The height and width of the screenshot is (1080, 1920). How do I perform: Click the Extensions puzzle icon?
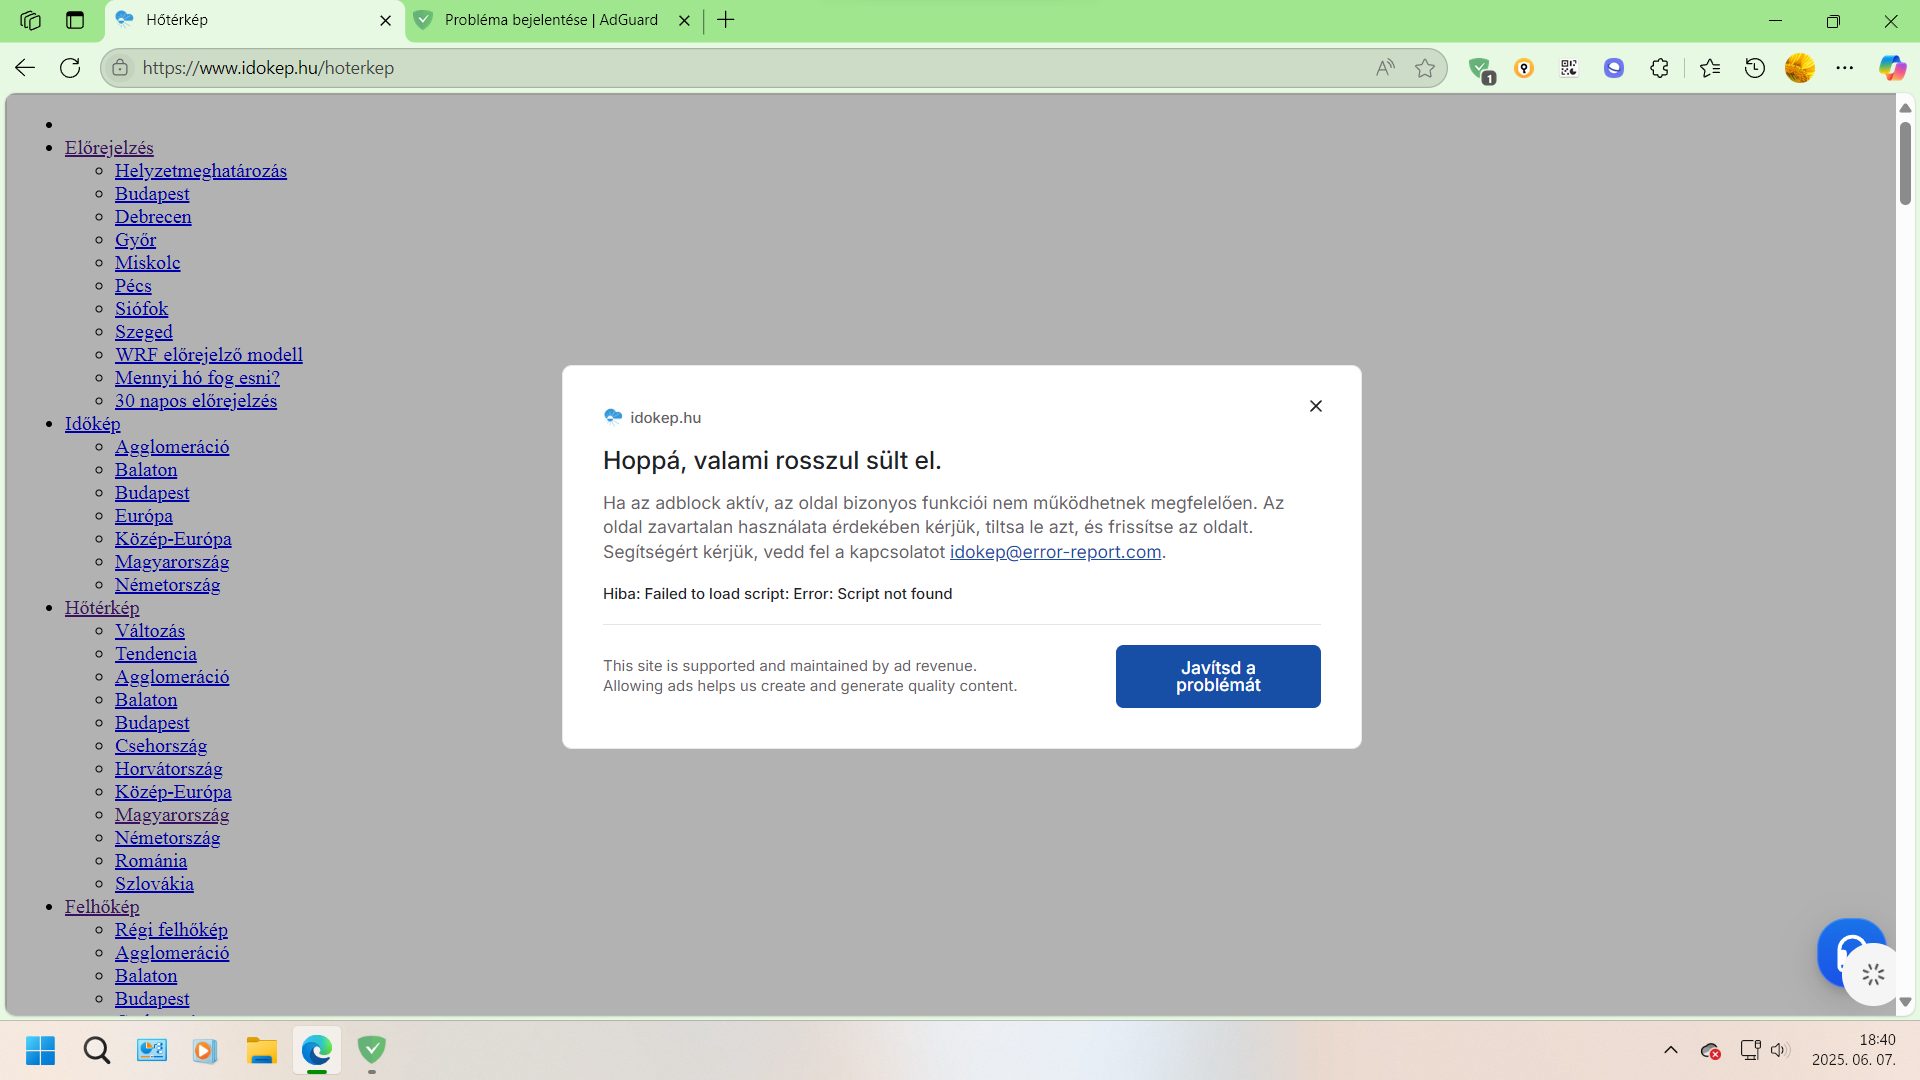tap(1659, 67)
